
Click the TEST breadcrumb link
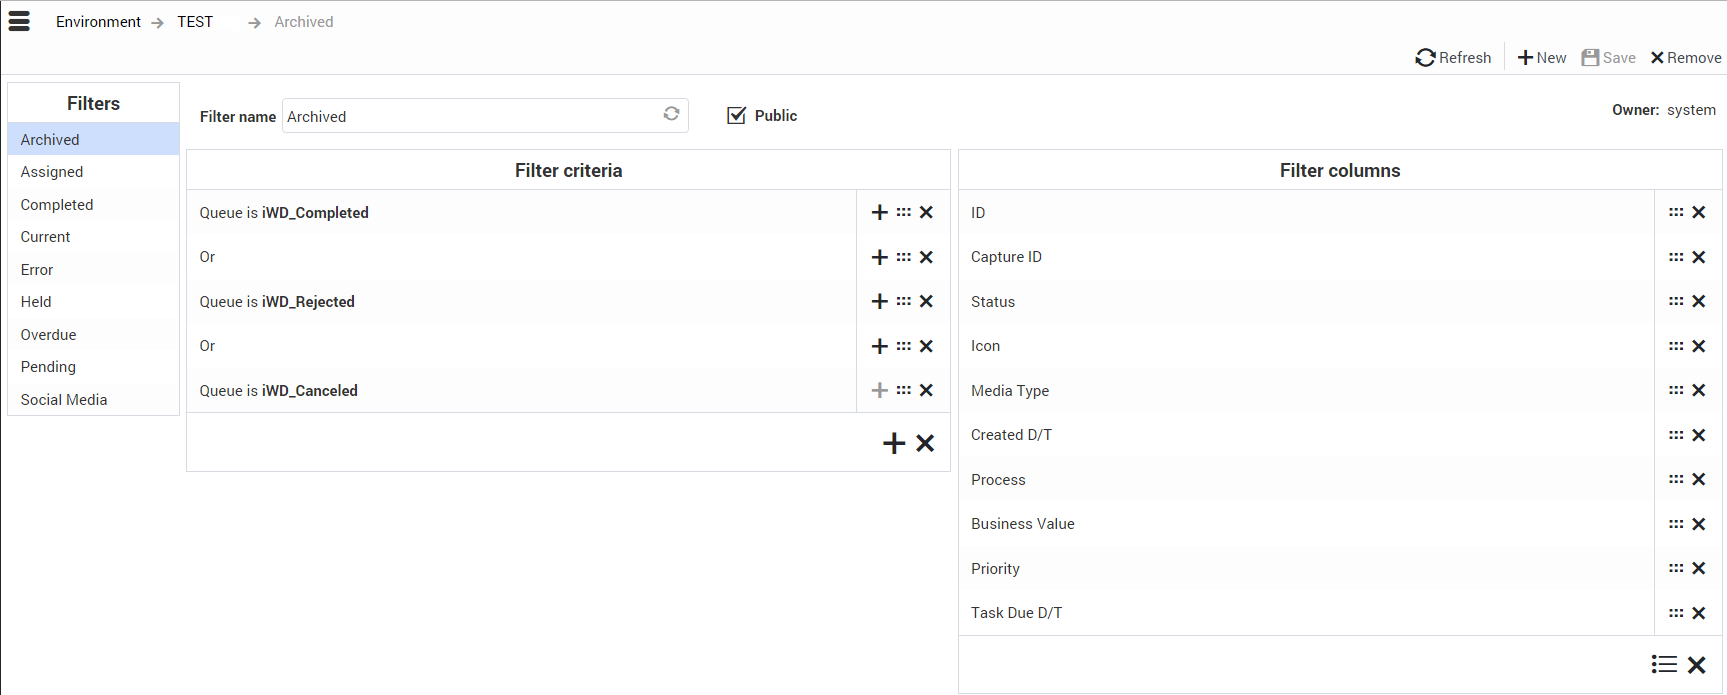[x=195, y=22]
